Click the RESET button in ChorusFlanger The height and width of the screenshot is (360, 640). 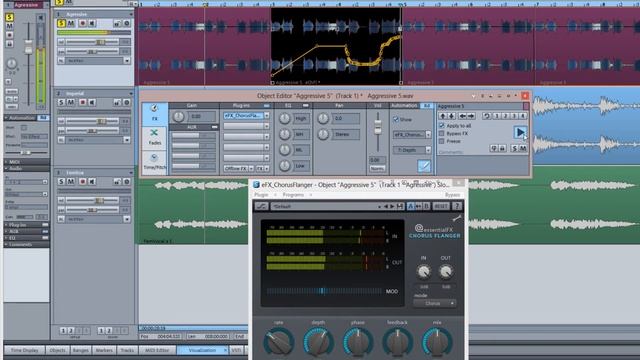(x=441, y=207)
